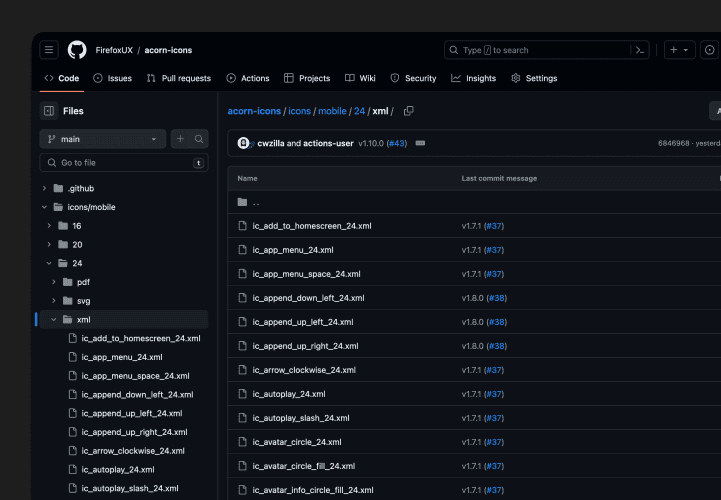Open the acorn-icons repository link in header

(x=168, y=50)
